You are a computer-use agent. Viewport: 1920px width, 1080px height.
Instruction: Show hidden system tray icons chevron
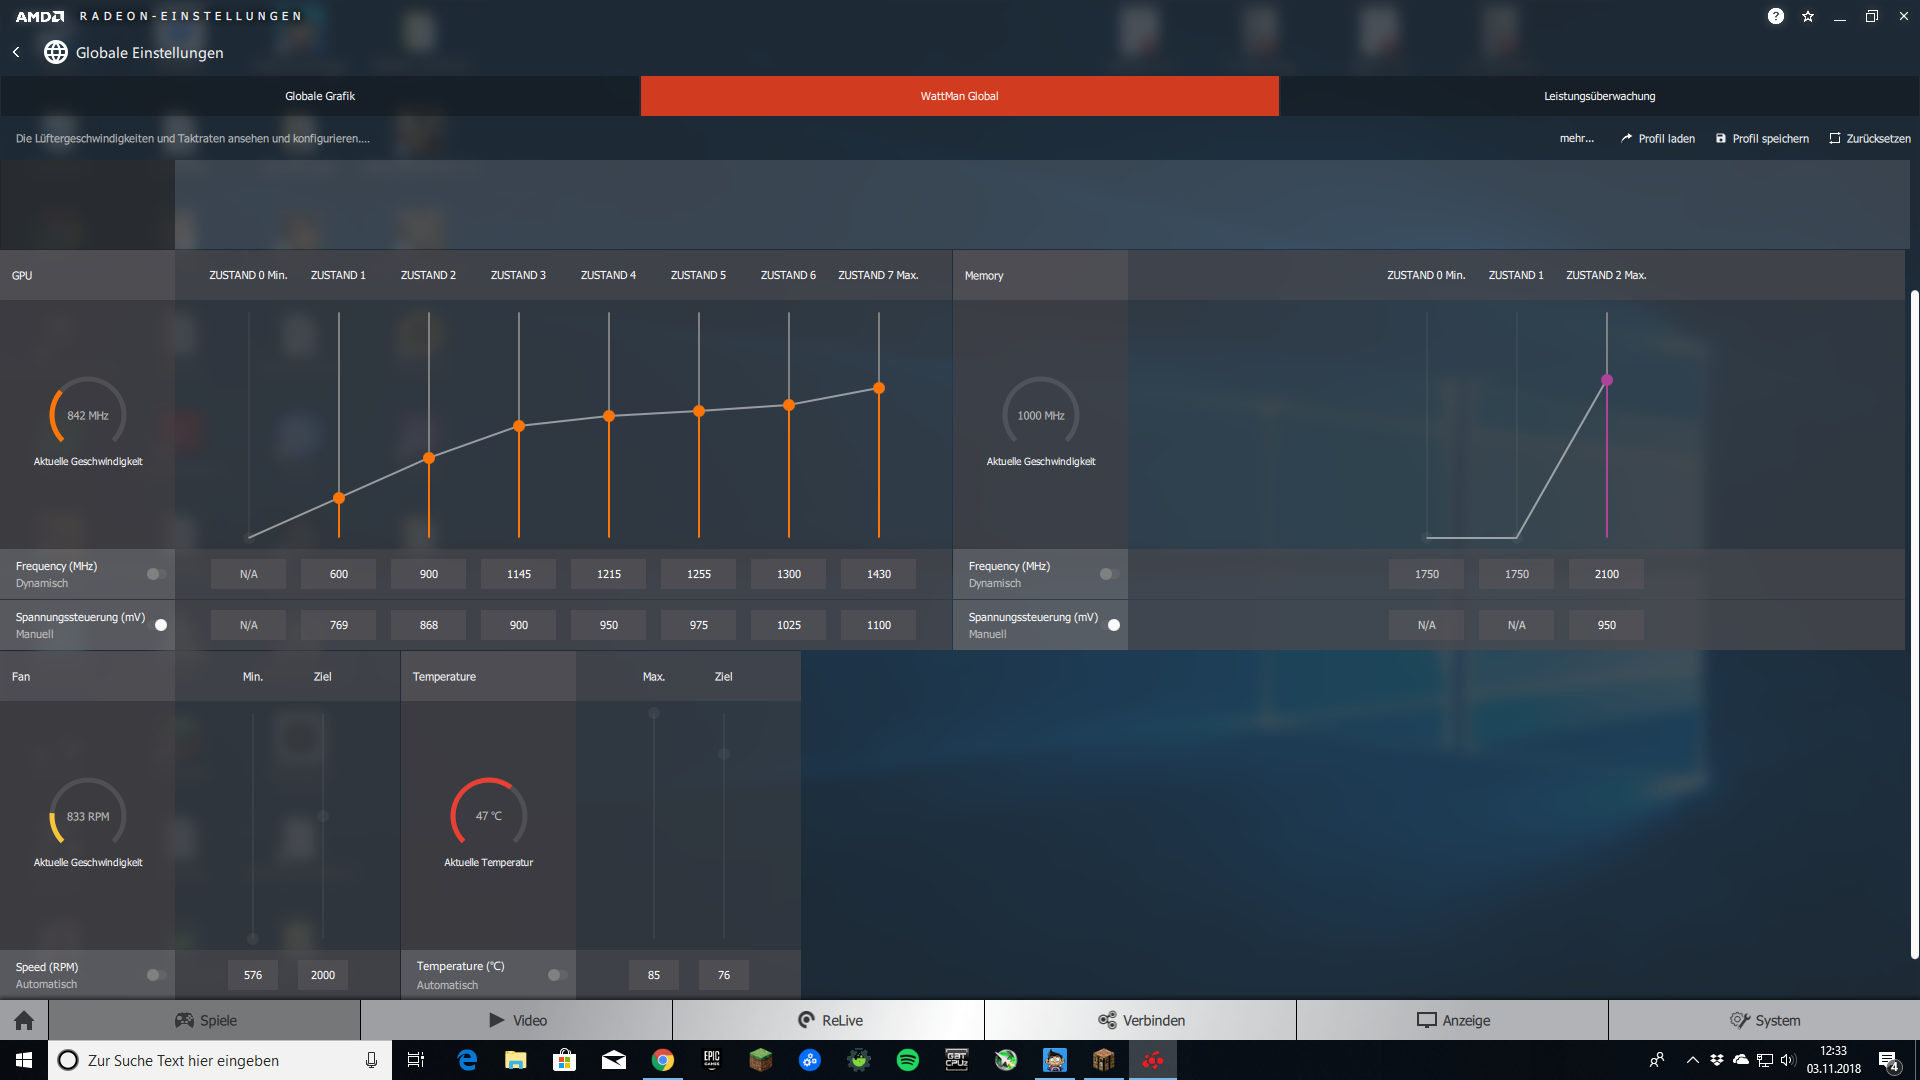click(x=1692, y=1060)
